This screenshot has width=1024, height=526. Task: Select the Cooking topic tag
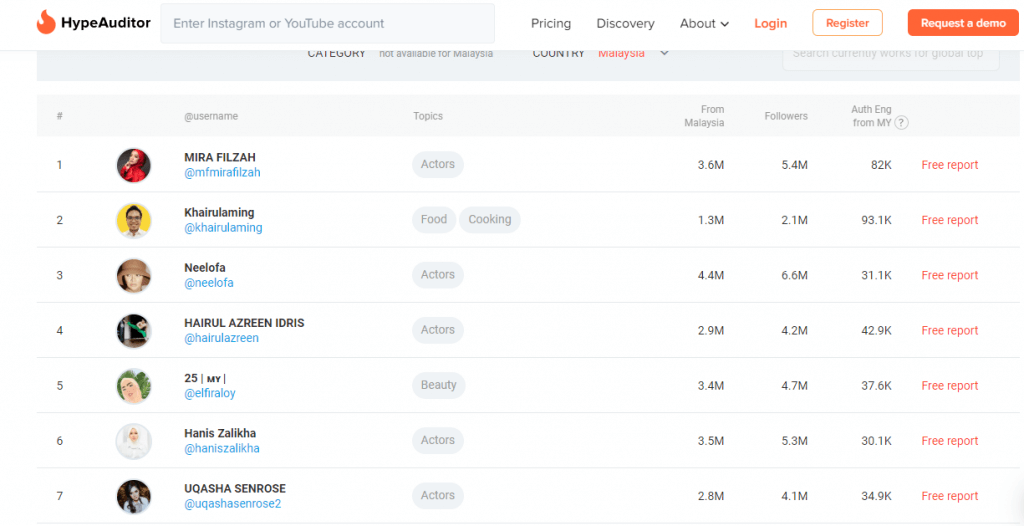tap(490, 220)
